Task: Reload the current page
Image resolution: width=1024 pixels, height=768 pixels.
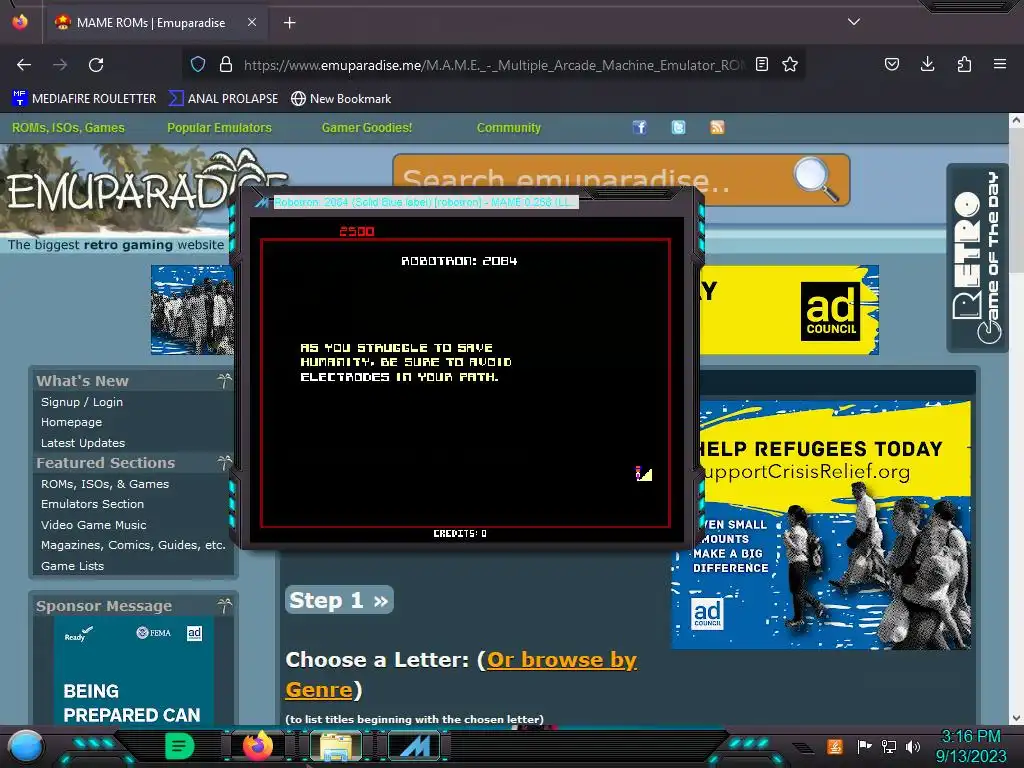Action: point(96,65)
